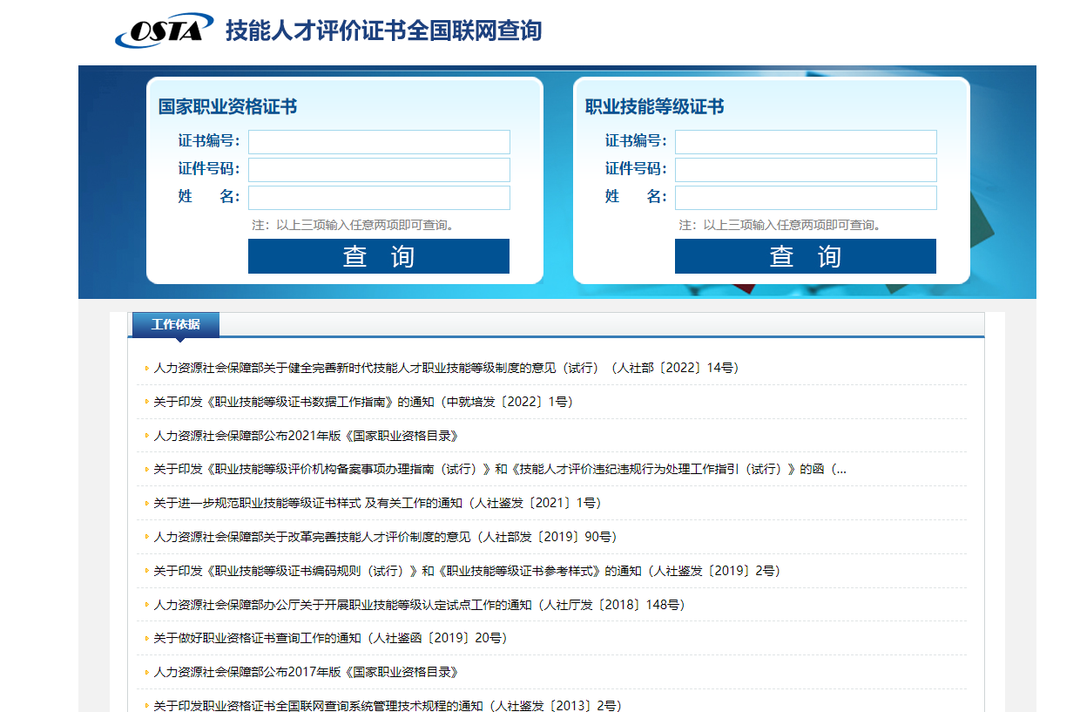Select name field under 国家职业资格证书
This screenshot has height=712, width=1080.
click(x=379, y=198)
